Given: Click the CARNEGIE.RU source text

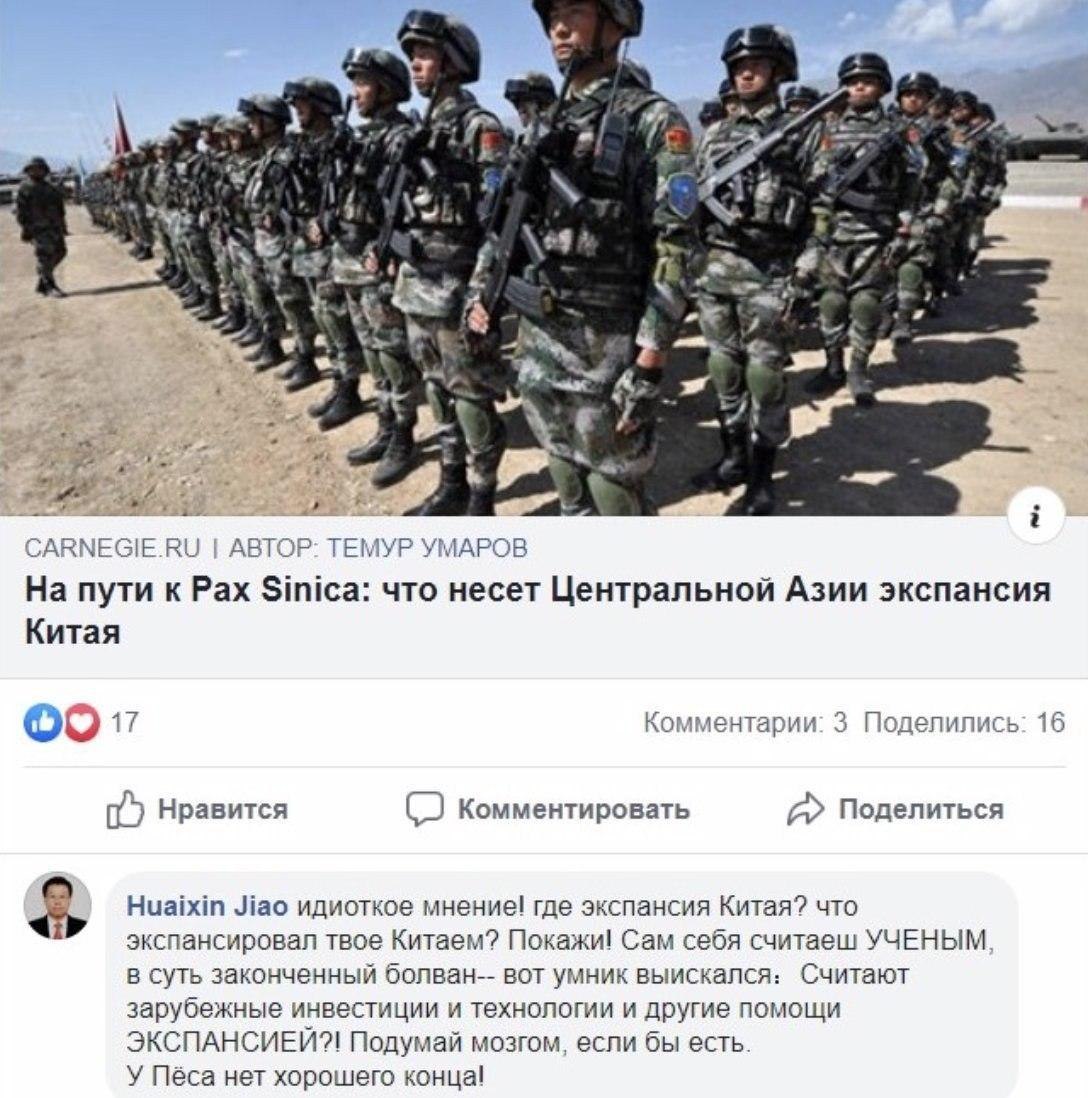Looking at the screenshot, I should [113, 548].
